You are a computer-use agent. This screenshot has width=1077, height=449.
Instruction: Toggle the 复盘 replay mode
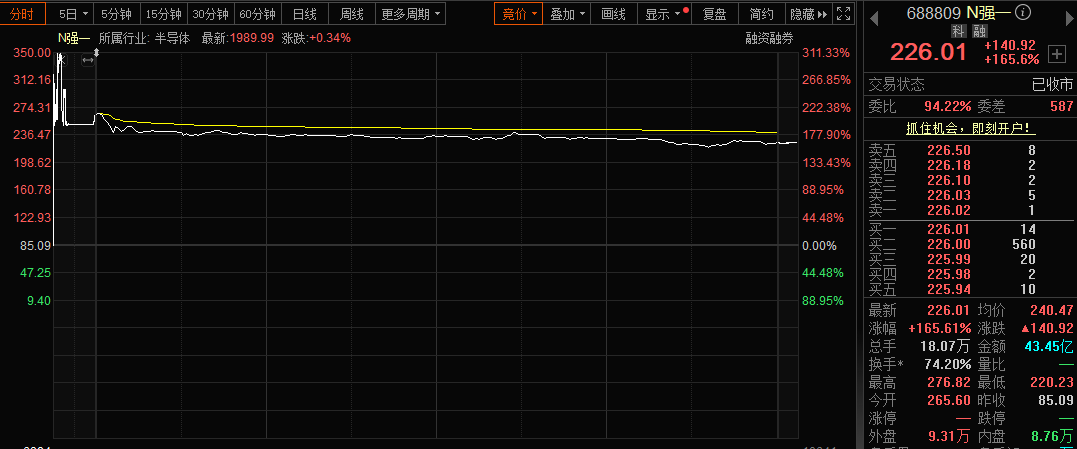(x=715, y=14)
